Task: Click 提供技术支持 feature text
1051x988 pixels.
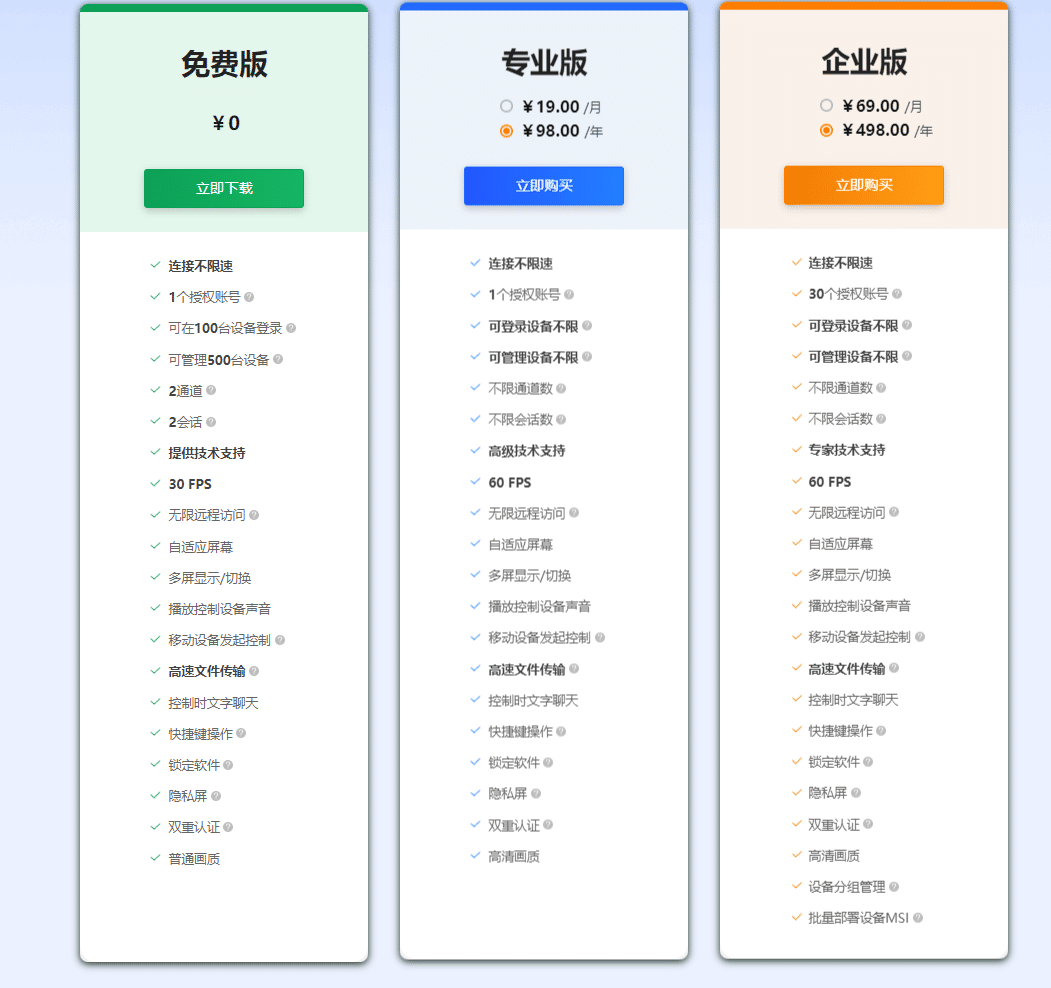Action: (206, 453)
